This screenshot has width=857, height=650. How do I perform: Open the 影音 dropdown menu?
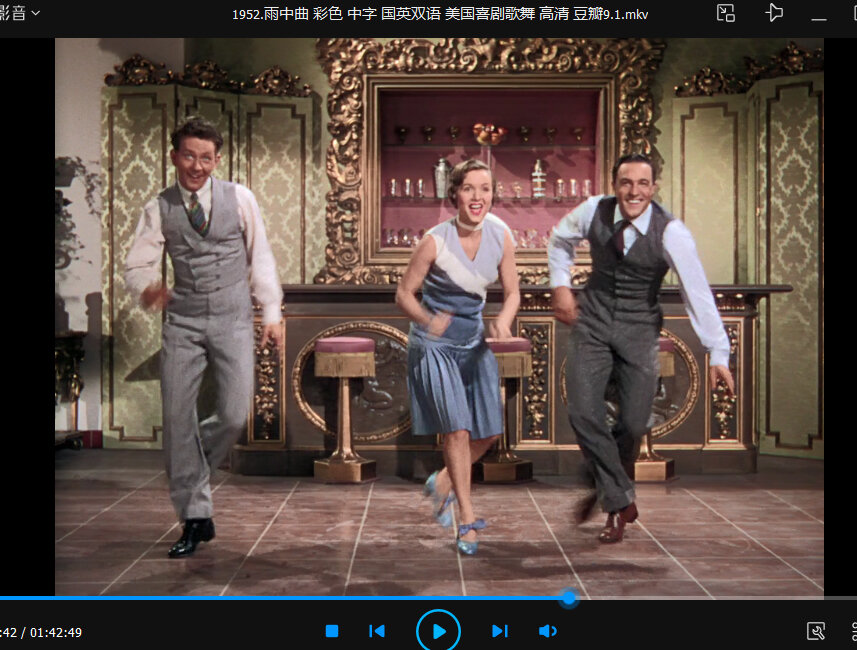(x=20, y=13)
